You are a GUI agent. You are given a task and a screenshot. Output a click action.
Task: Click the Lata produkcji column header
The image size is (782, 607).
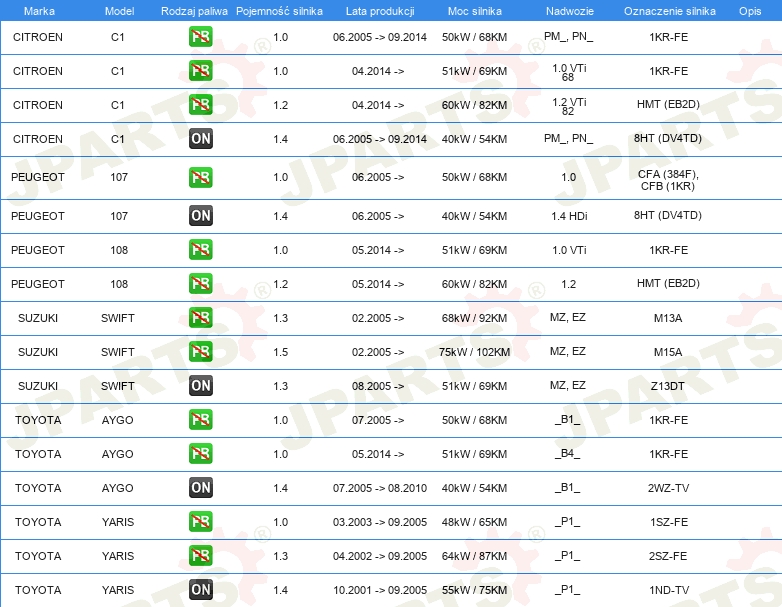(x=380, y=11)
